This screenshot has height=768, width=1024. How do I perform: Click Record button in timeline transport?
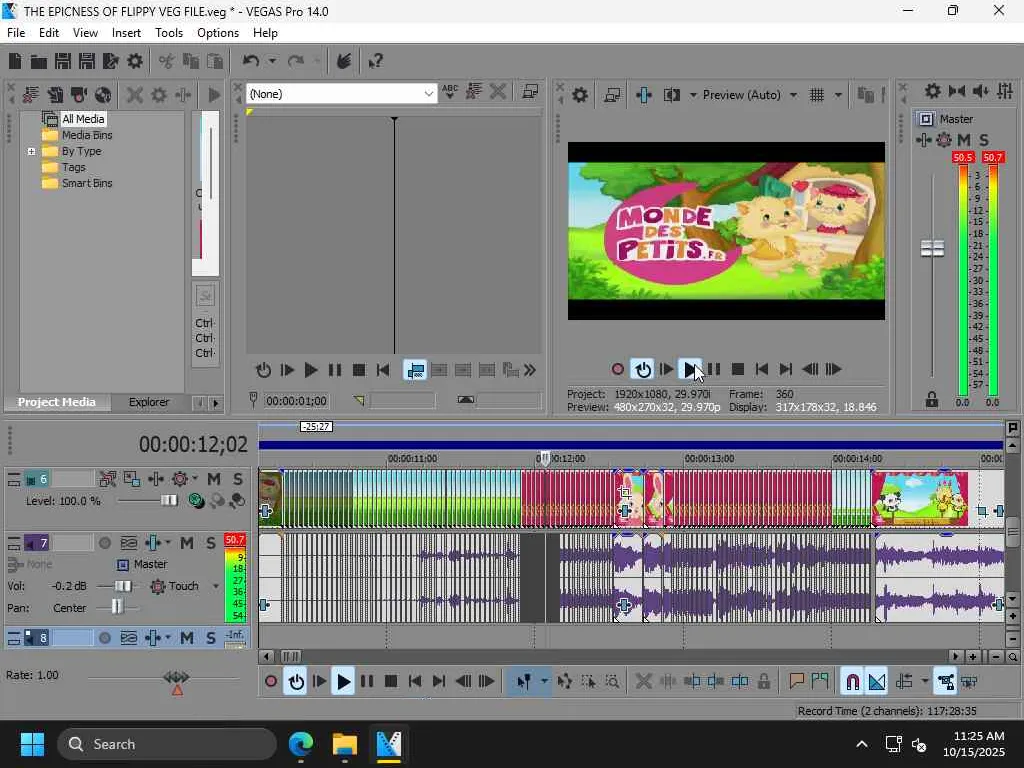(271, 681)
